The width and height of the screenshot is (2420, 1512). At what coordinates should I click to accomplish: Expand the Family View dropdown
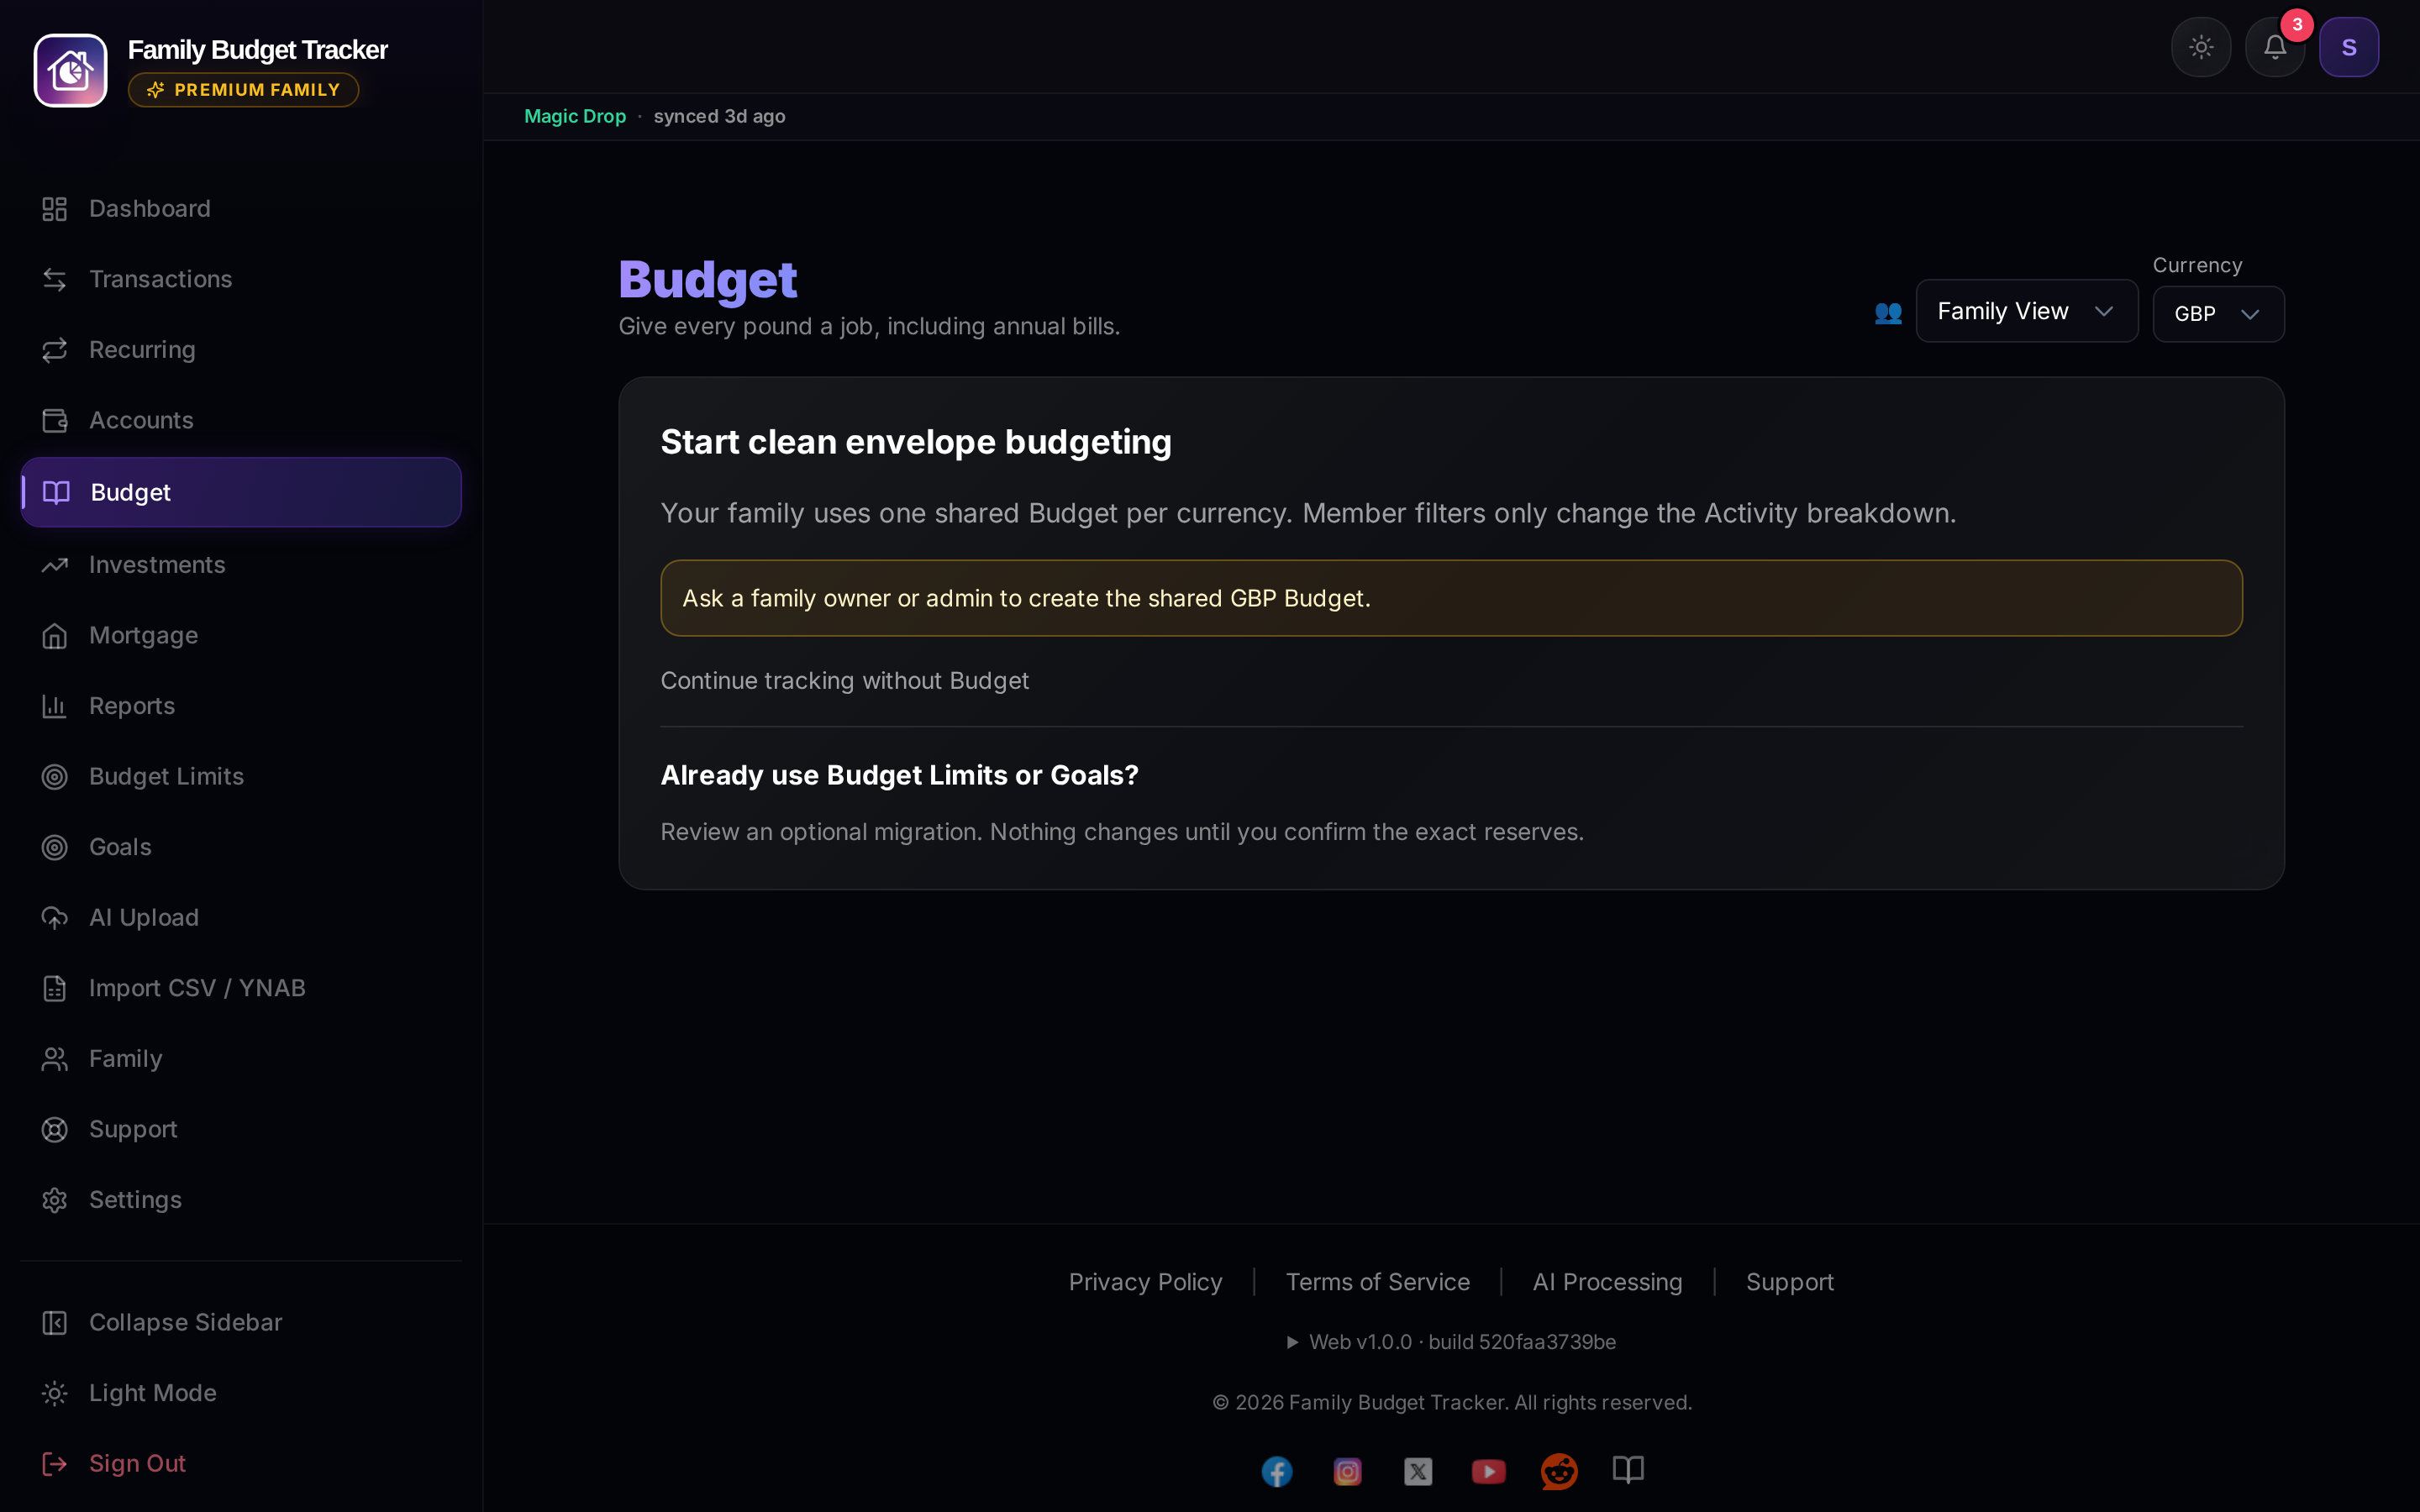pos(2026,311)
